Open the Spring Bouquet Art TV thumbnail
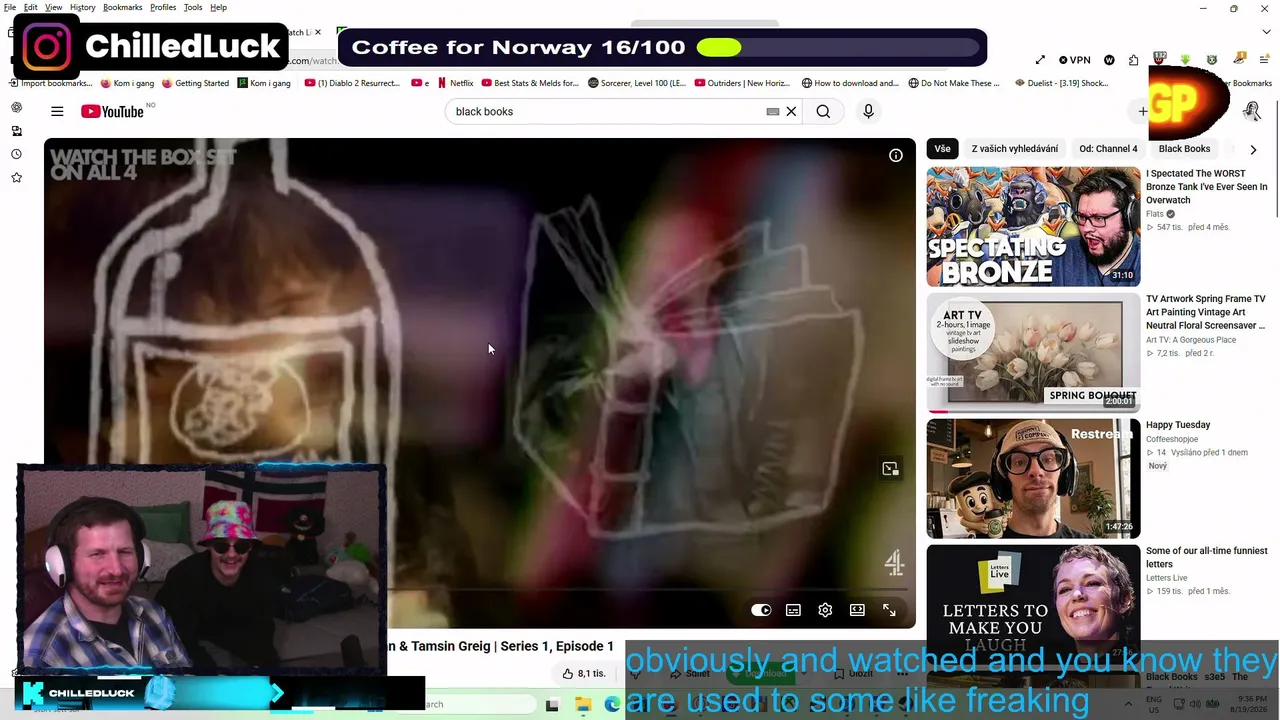This screenshot has height=720, width=1280. [1033, 352]
